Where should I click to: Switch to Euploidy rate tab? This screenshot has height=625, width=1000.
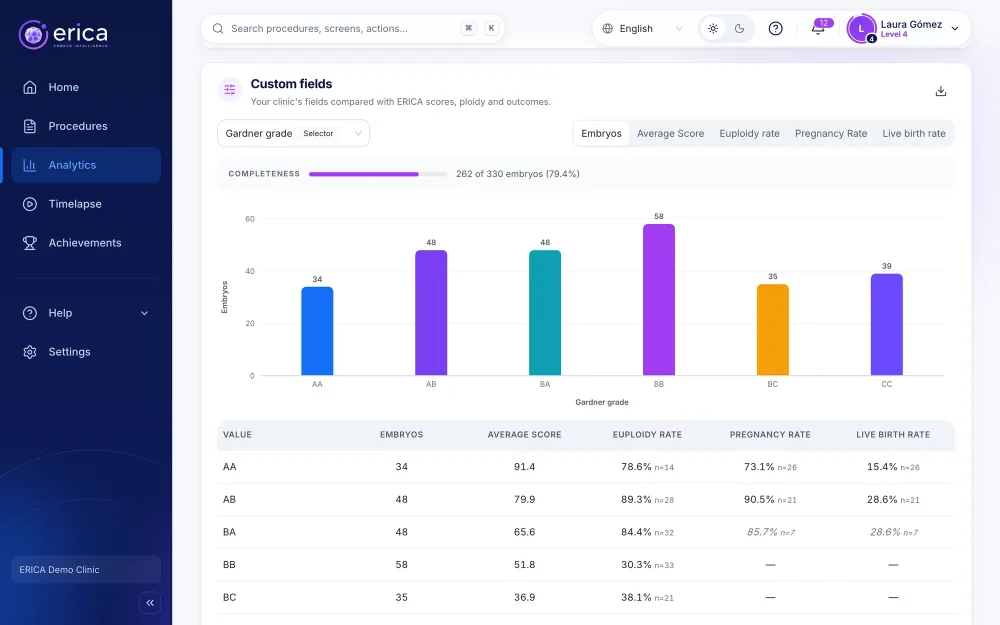click(x=749, y=133)
